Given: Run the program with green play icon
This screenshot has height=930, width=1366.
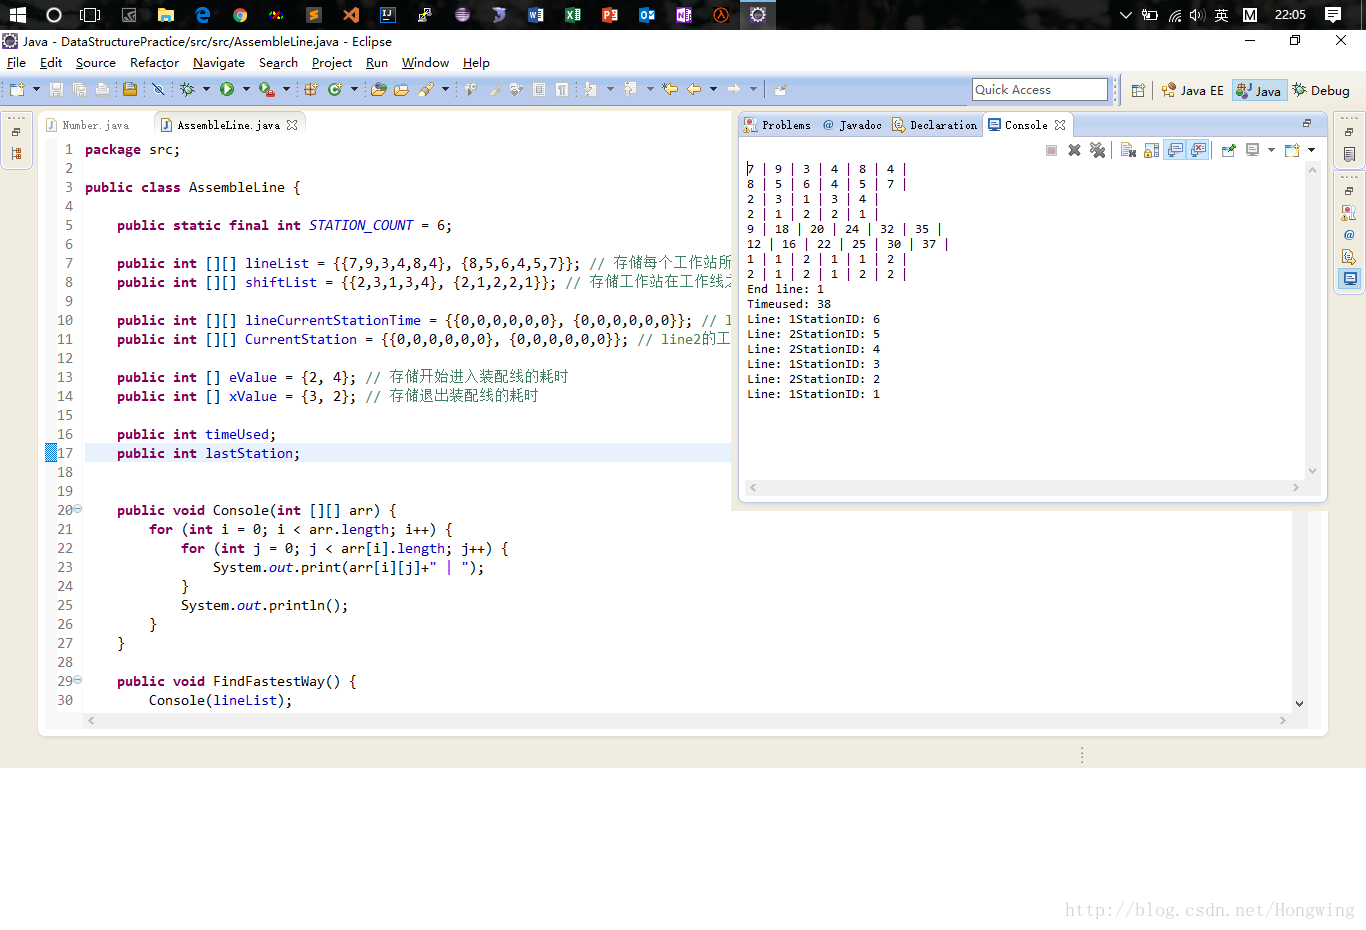Looking at the screenshot, I should [227, 89].
